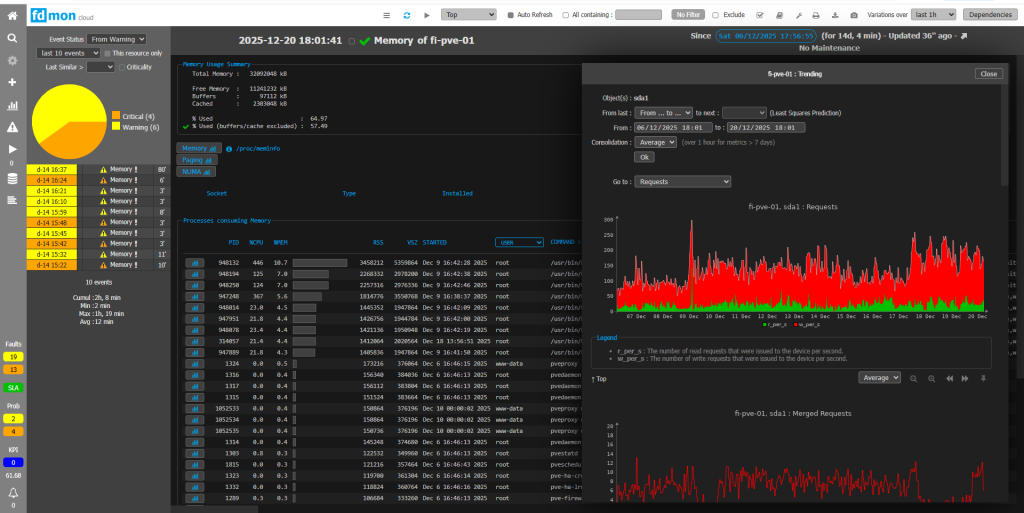The width and height of the screenshot is (1024, 513).
Task: Click the database stack icon in sidebar
Action: pos(12,179)
